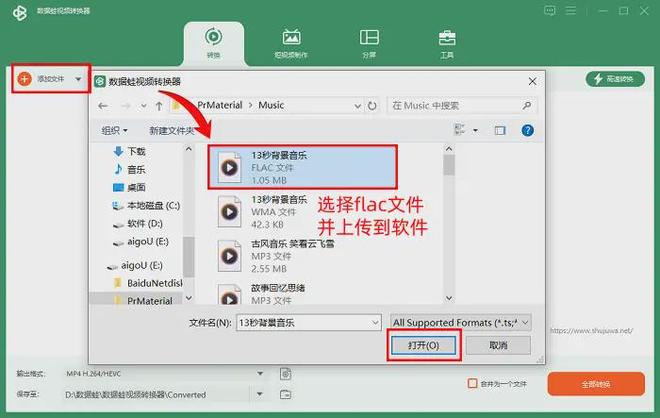Click the back arrow in file dialog
The image size is (660, 418).
(x=103, y=105)
